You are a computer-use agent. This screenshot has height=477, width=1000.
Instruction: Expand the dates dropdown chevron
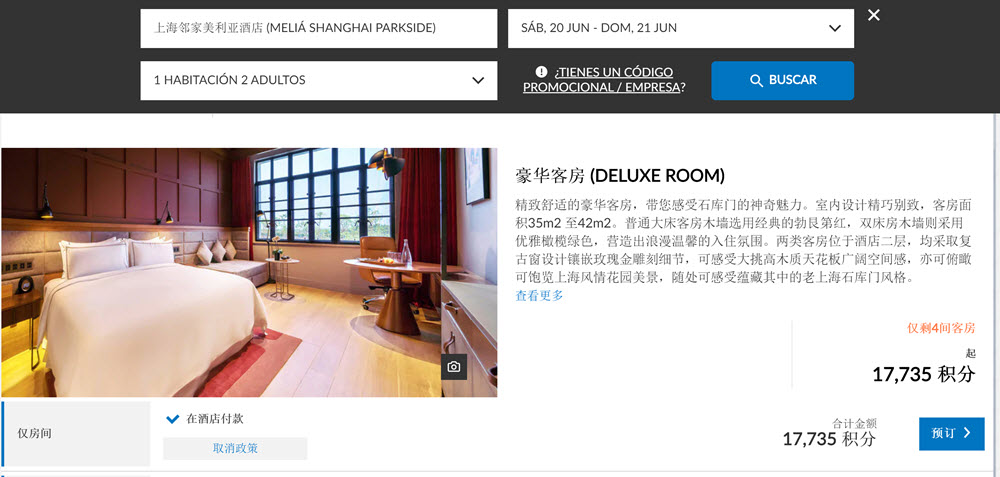coord(834,28)
